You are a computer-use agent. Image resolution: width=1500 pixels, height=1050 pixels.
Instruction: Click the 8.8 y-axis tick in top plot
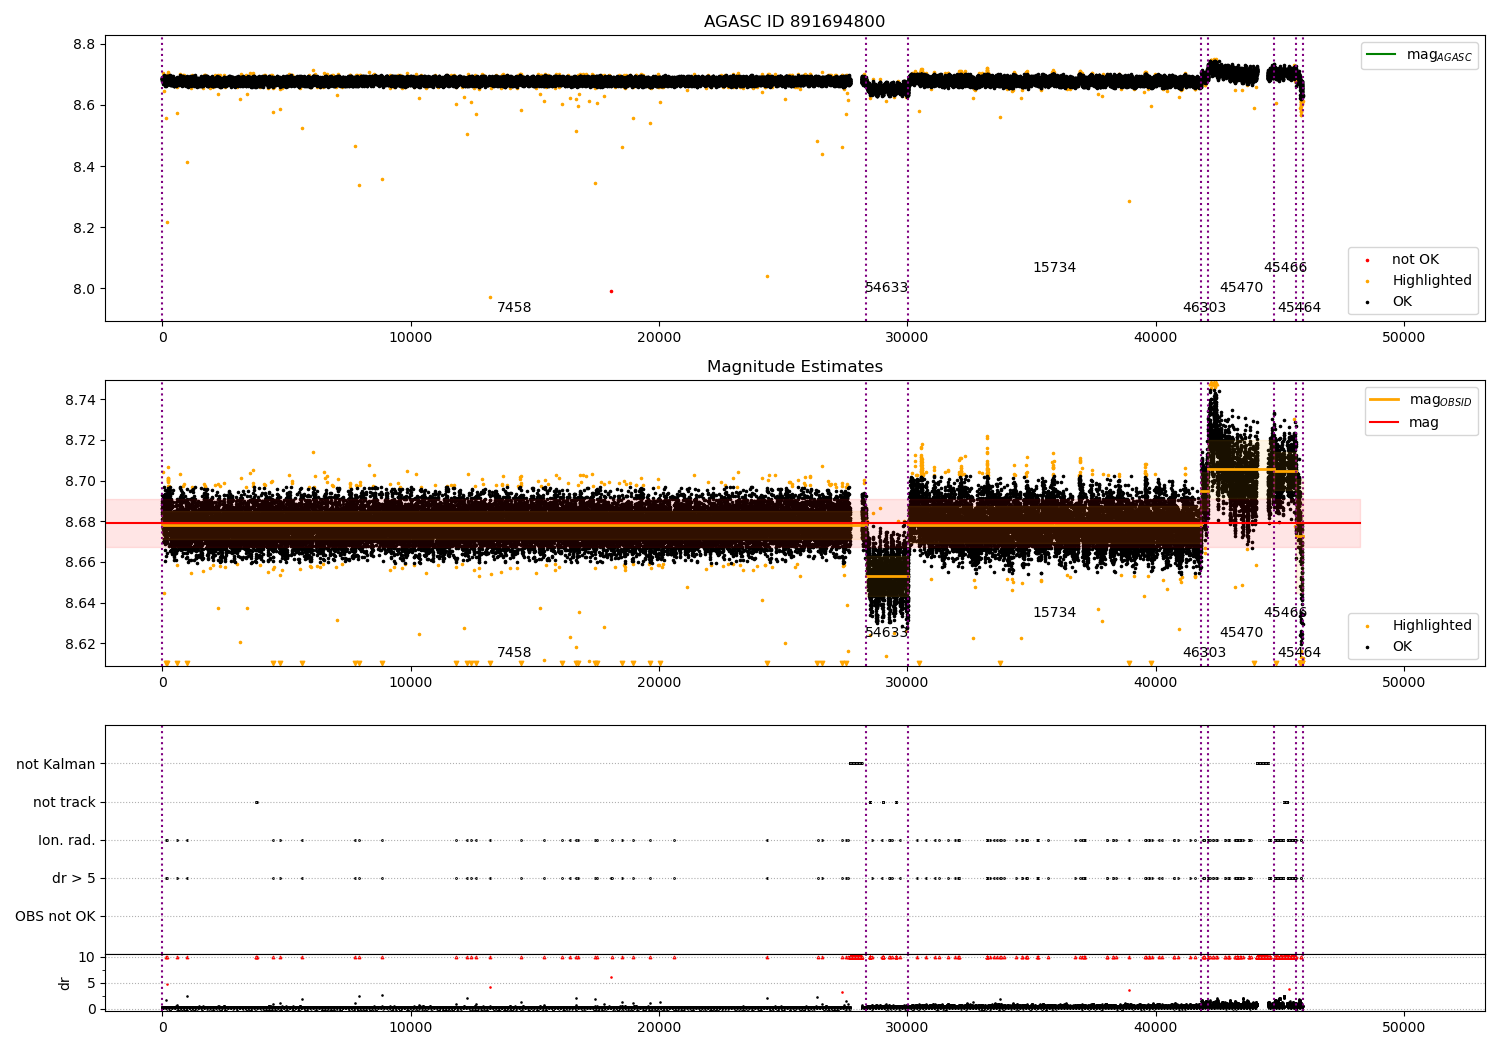click(84, 45)
